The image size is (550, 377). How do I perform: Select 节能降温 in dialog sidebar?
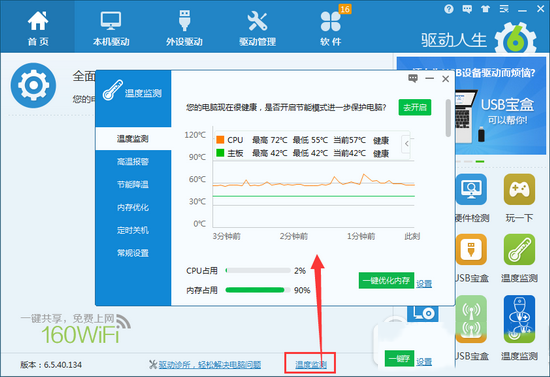tap(133, 184)
